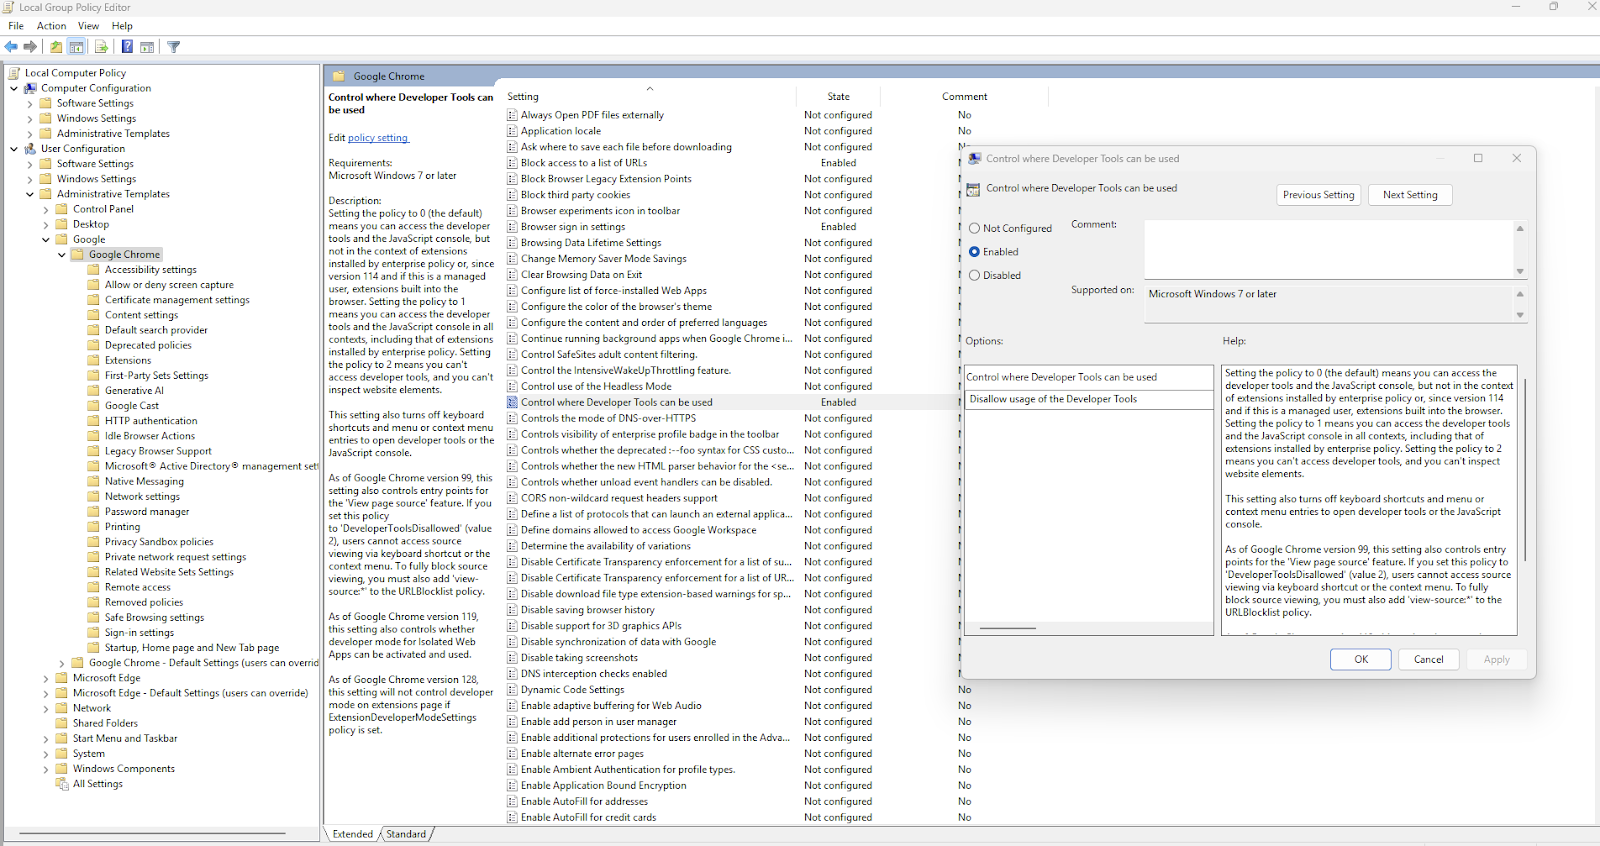
Task: Switch to the Standard tab
Action: pos(406,834)
